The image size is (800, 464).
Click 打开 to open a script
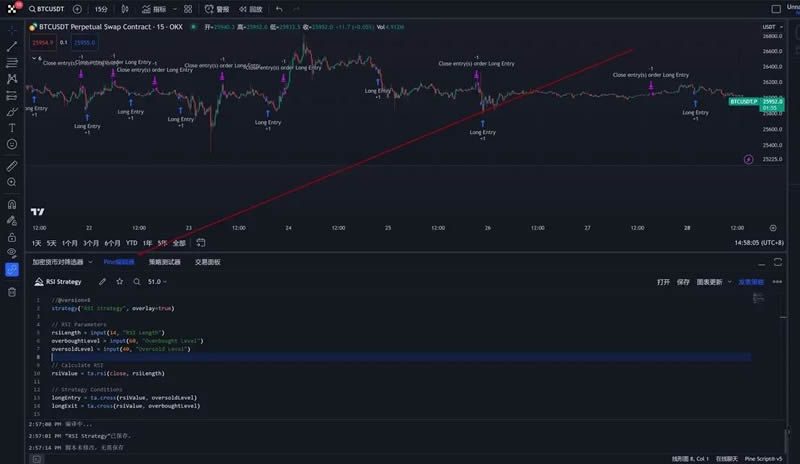pos(663,282)
